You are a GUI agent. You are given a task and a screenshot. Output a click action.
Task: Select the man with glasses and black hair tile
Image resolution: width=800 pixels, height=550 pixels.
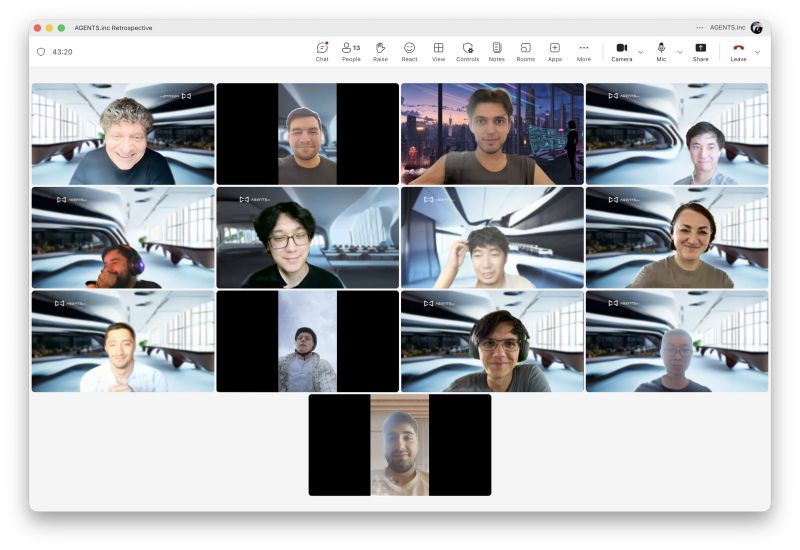pyautogui.click(x=308, y=237)
